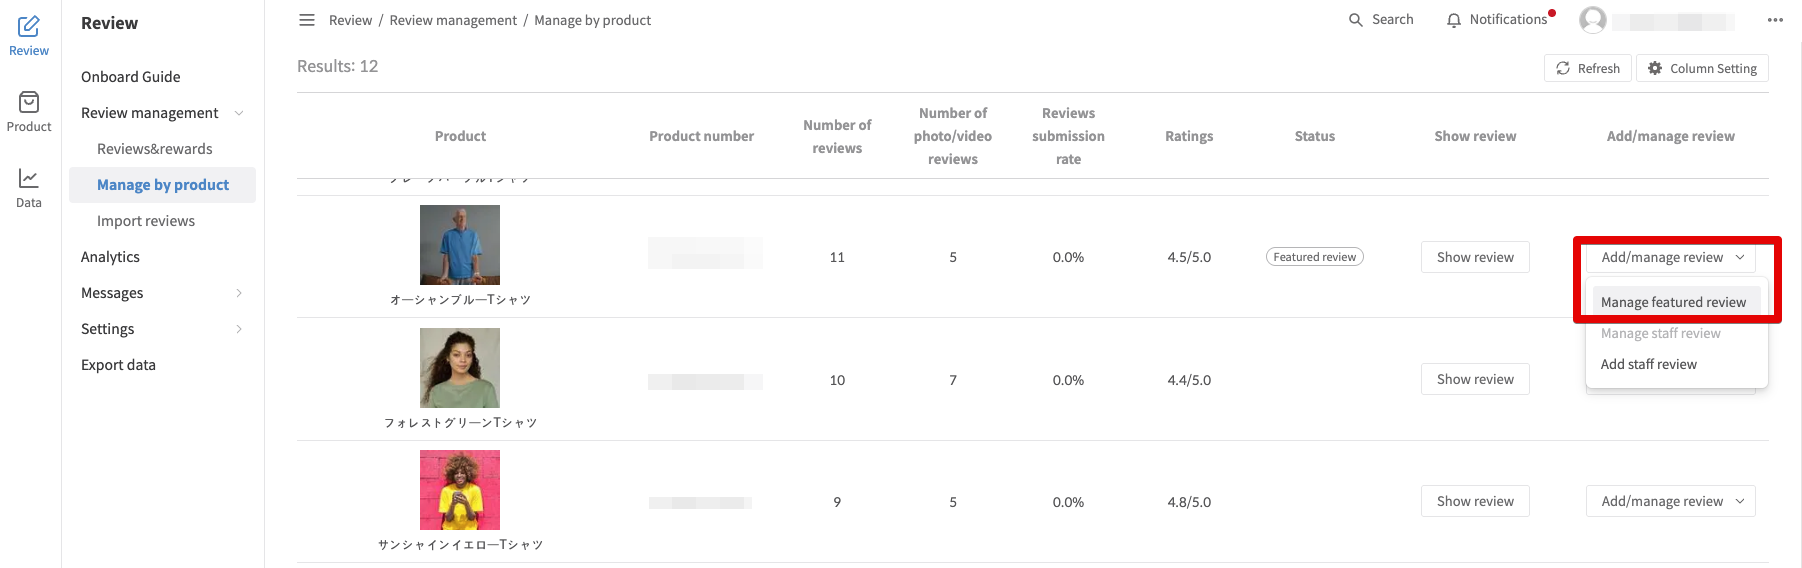
Task: Open Export data in sidebar
Action: click(x=118, y=365)
